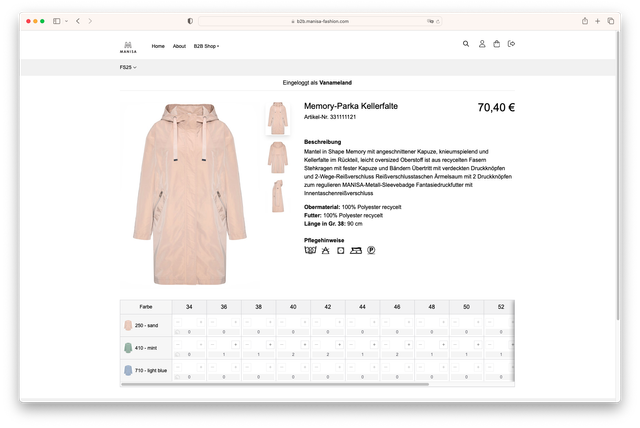Click the privacy shield icon in Safari

click(x=190, y=20)
